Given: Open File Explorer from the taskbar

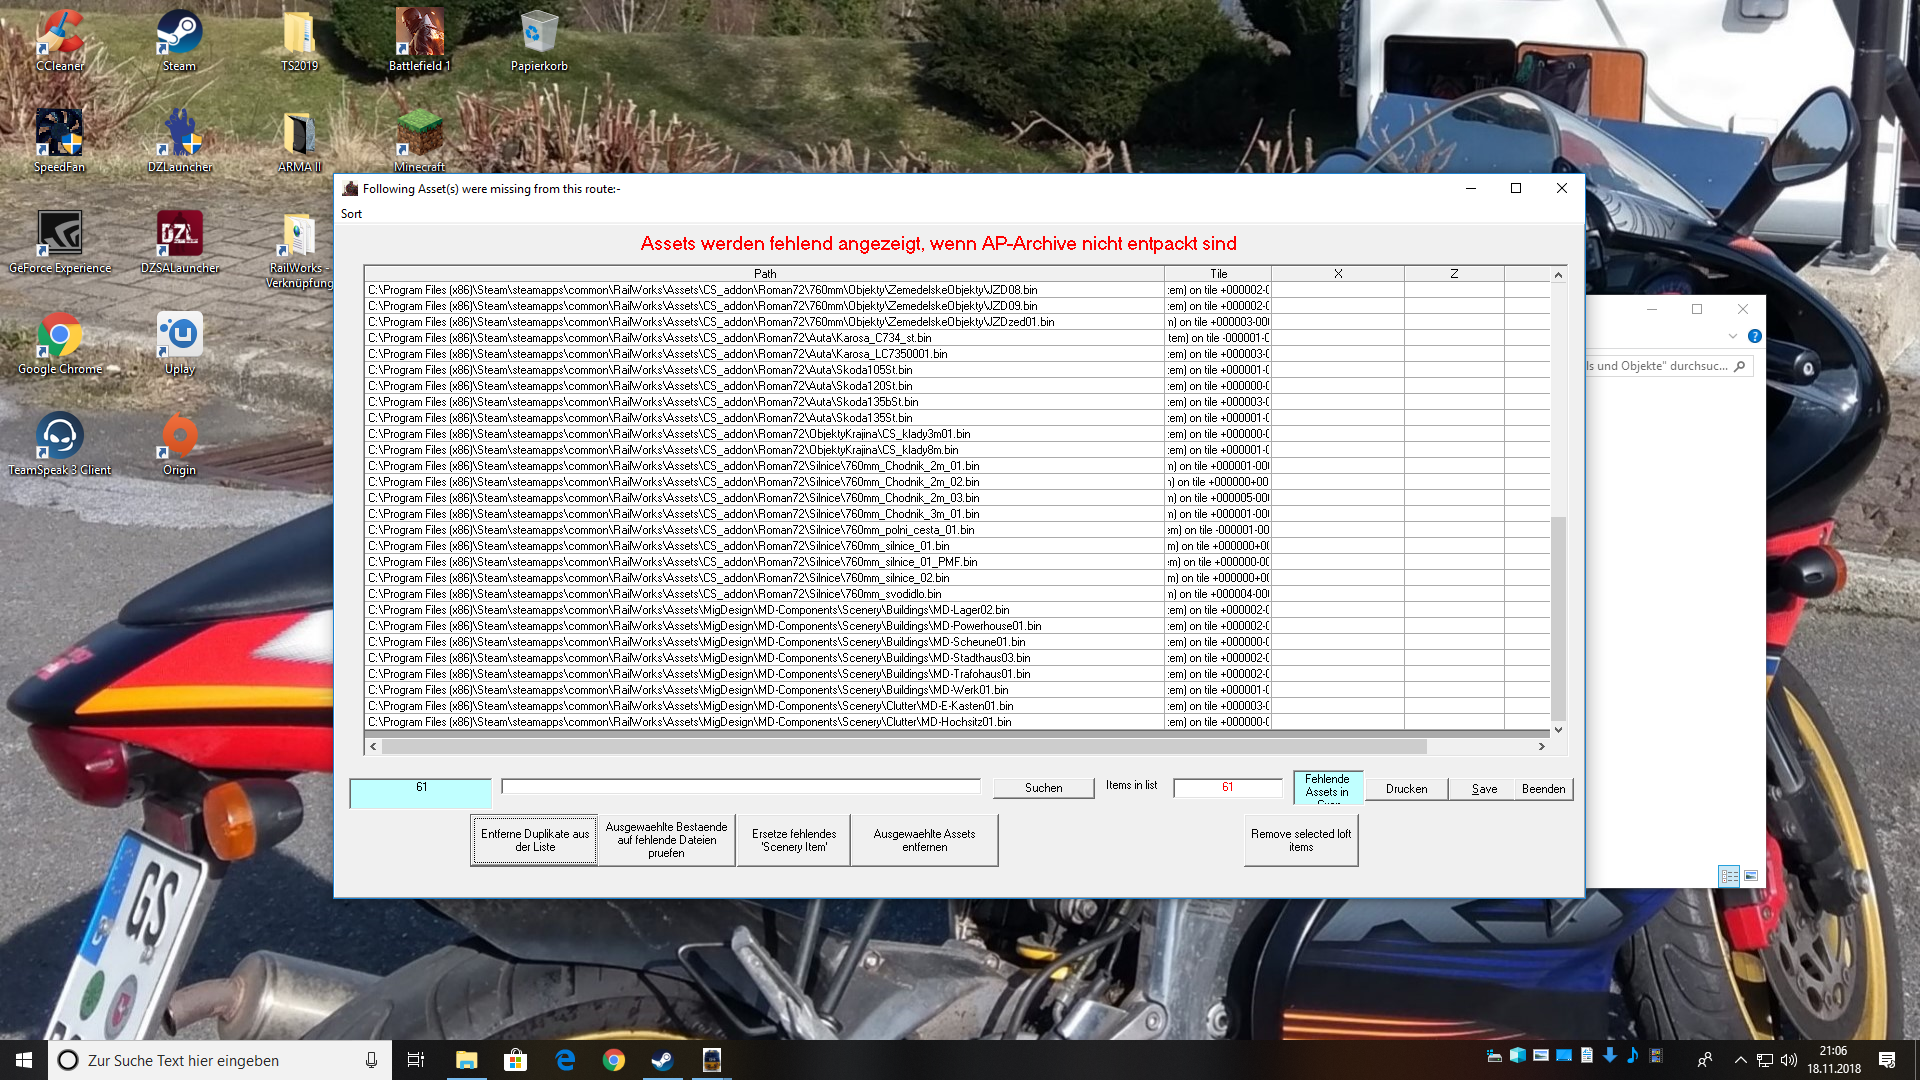Looking at the screenshot, I should point(466,1060).
